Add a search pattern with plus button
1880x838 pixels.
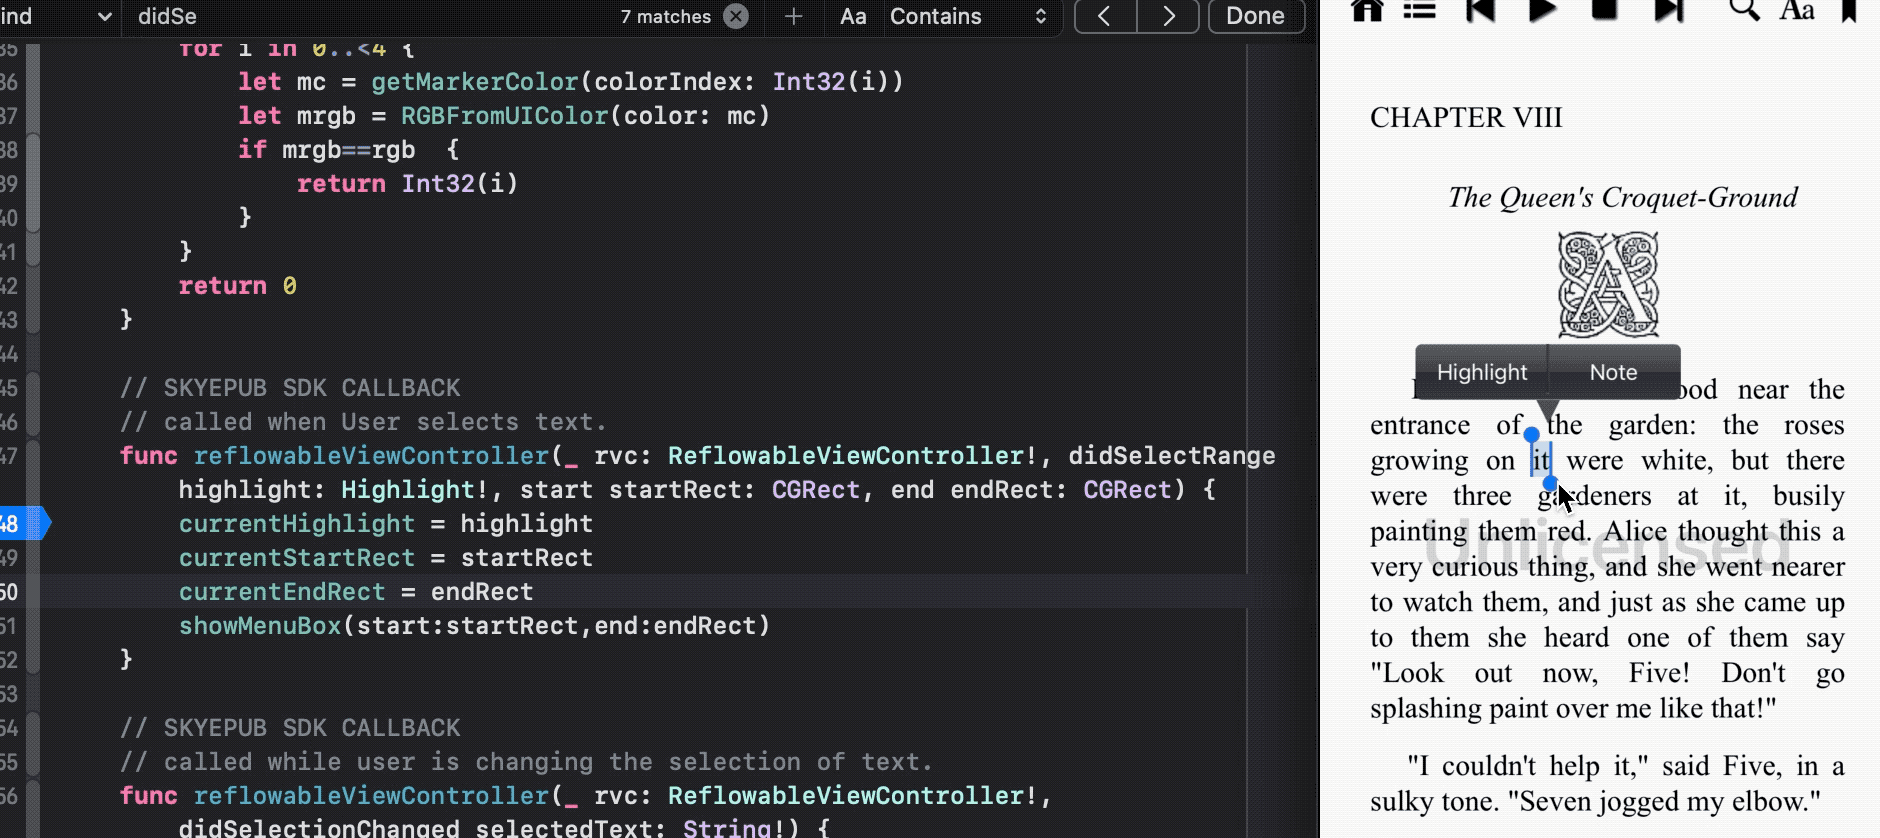point(793,16)
